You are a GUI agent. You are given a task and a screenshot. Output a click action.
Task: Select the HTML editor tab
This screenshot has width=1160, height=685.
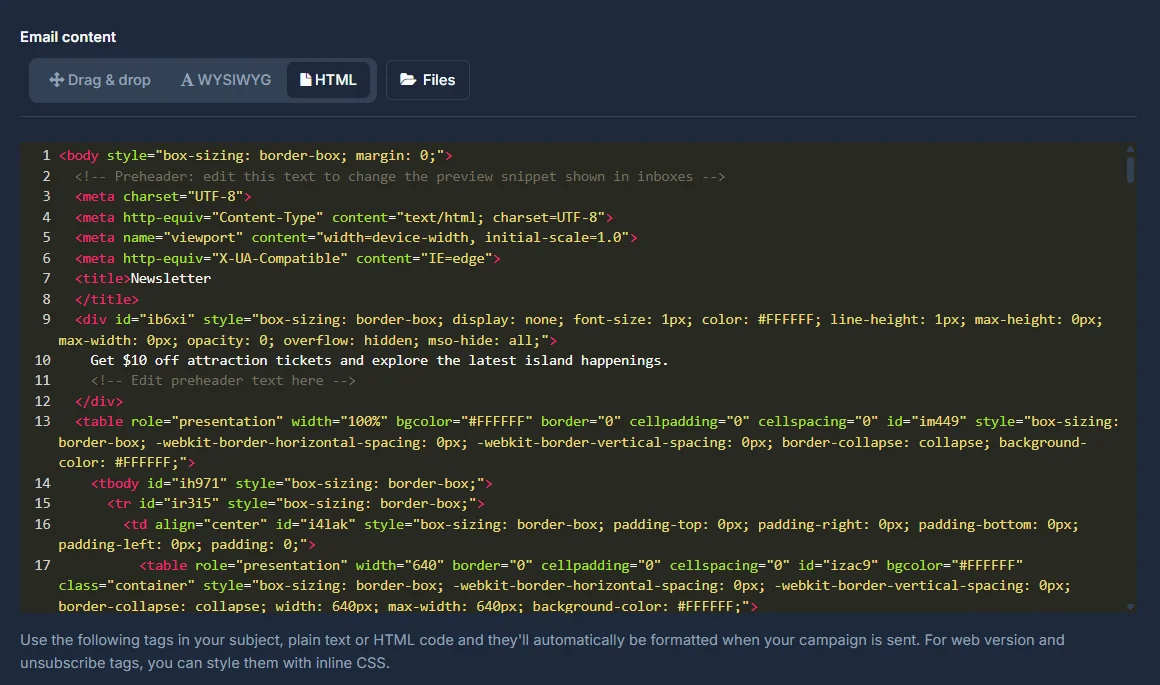pos(328,80)
